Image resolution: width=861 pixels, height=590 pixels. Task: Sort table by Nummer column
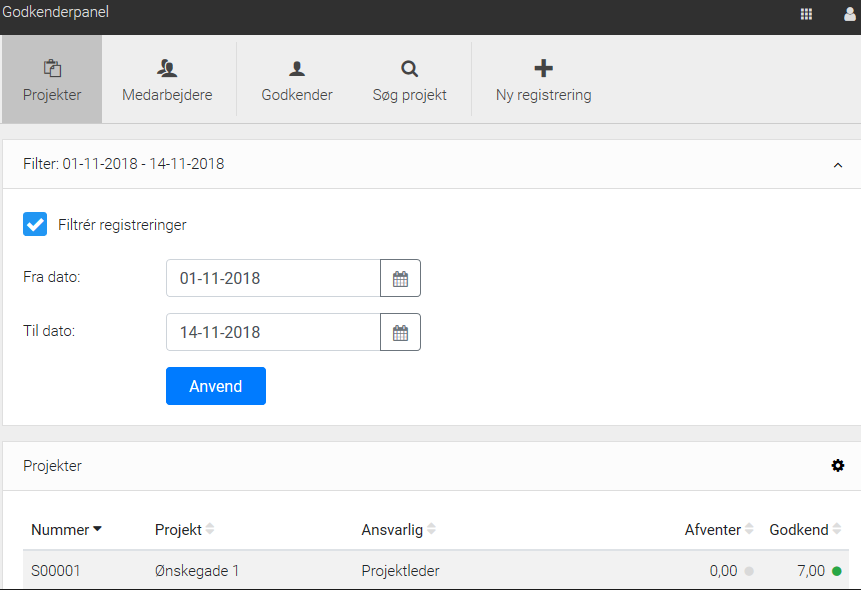click(x=66, y=530)
